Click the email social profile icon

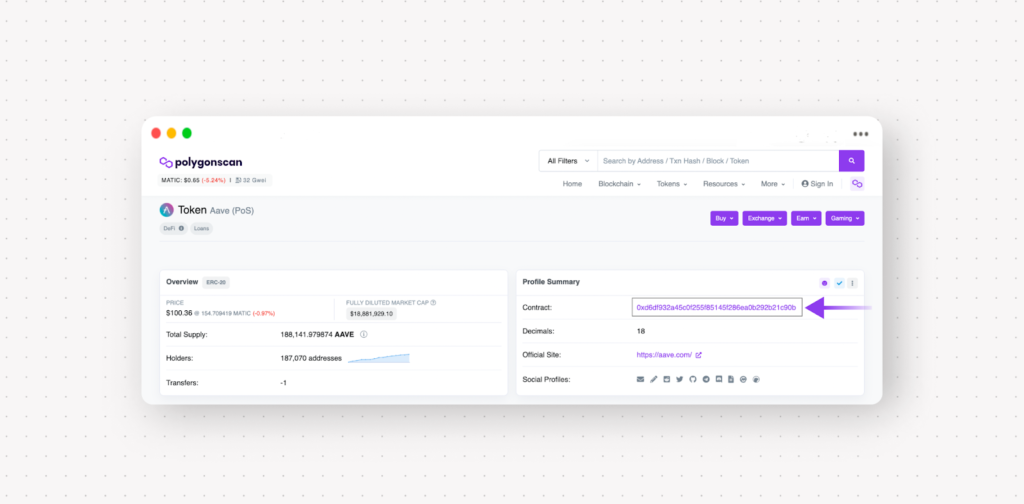point(640,379)
